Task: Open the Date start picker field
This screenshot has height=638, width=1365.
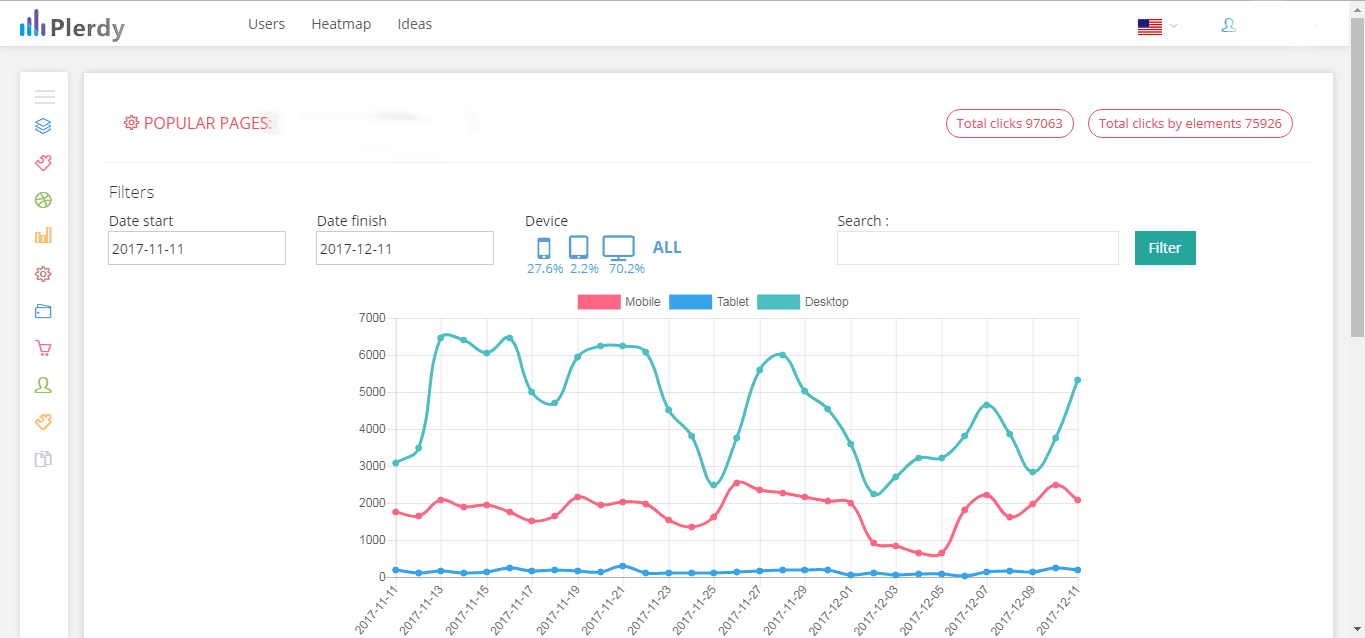Action: [x=197, y=248]
